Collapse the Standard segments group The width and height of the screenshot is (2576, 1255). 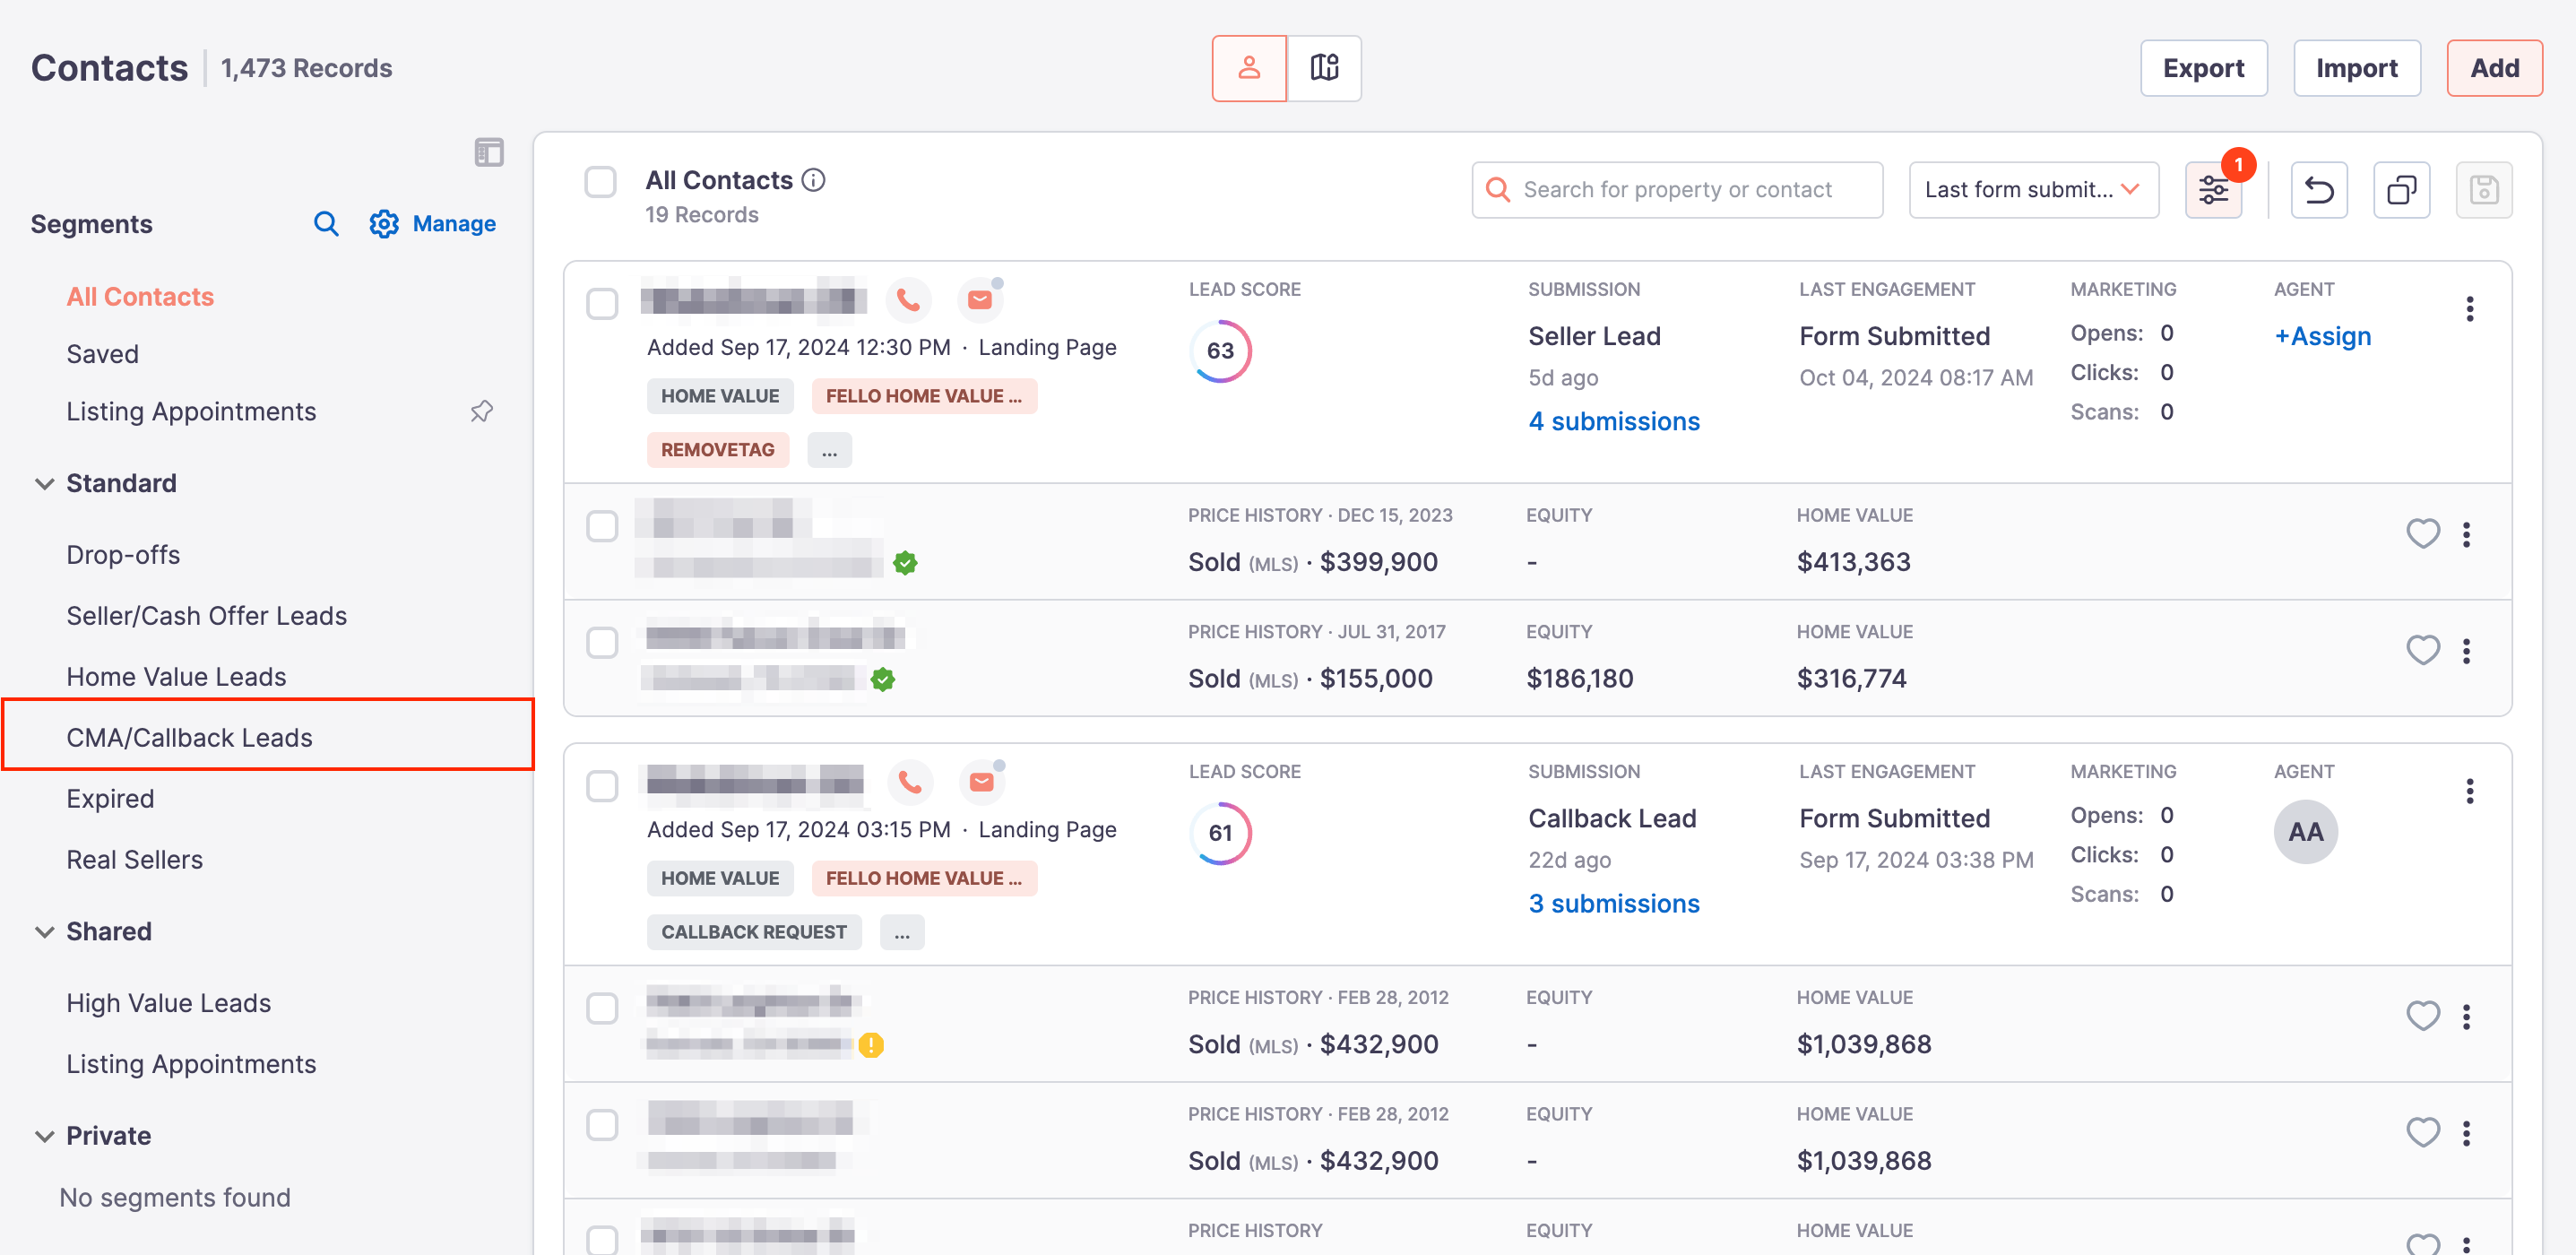44,483
